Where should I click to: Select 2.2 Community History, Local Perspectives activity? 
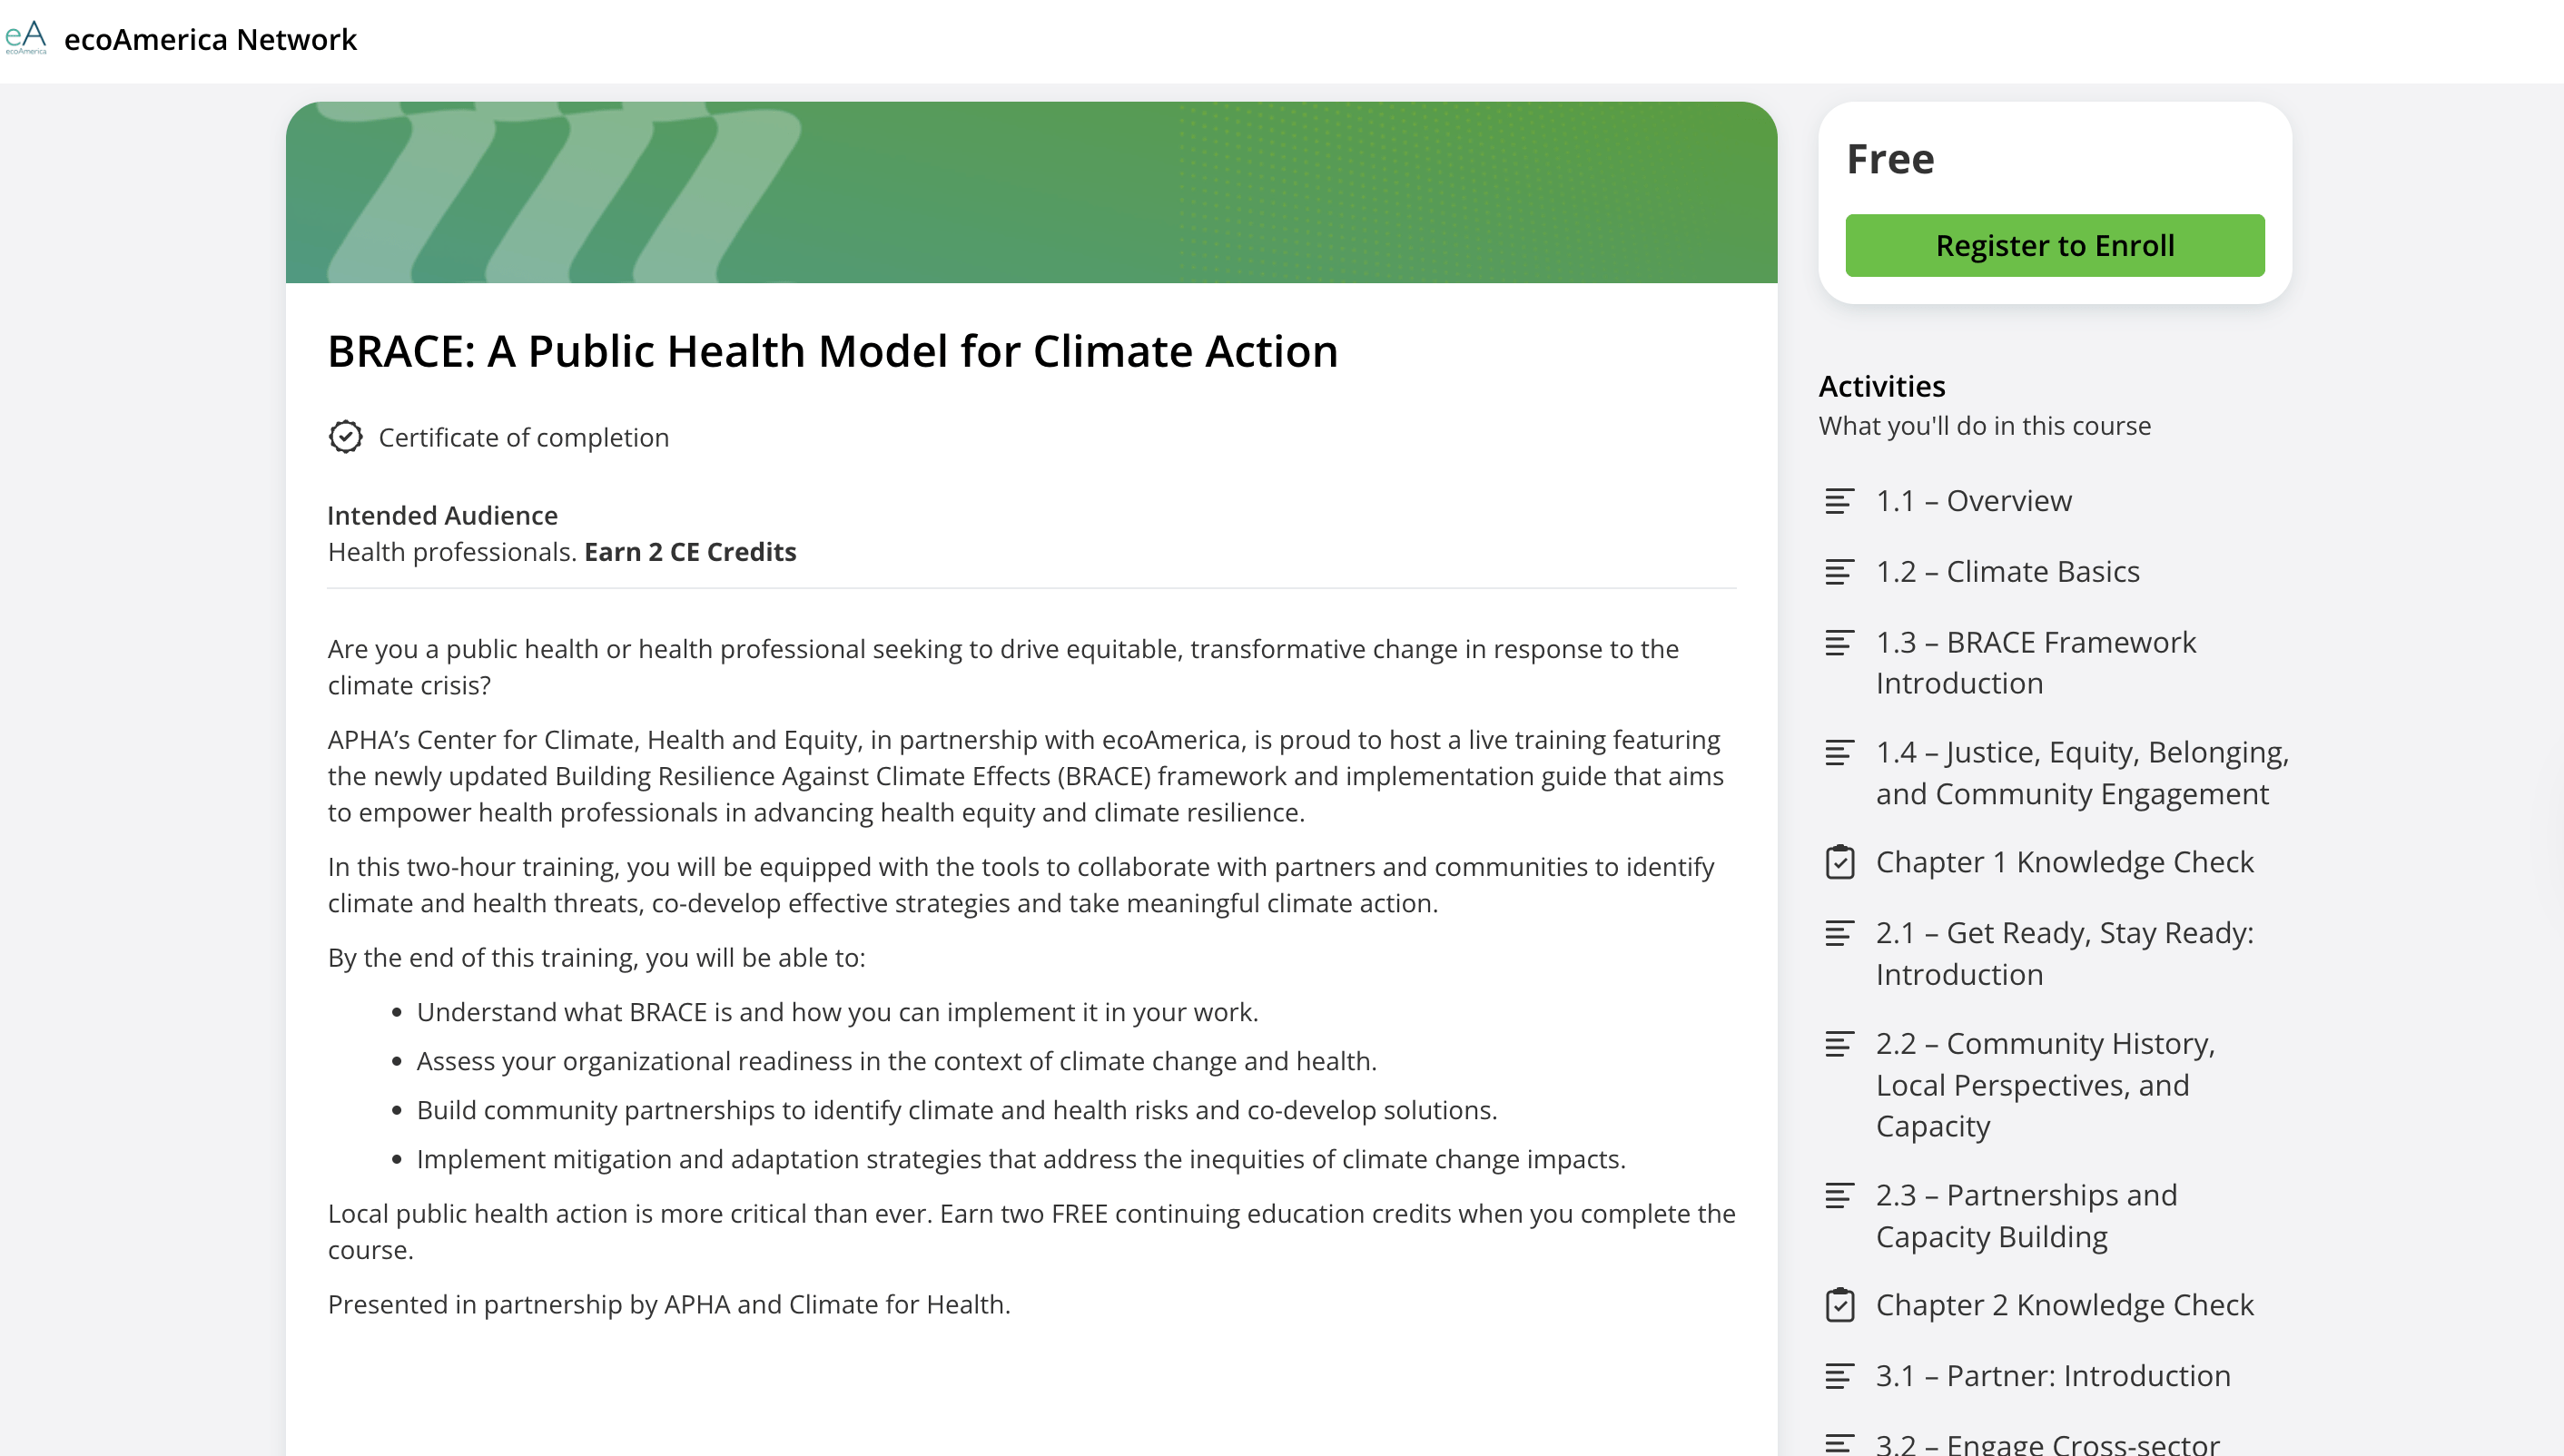click(x=2045, y=1084)
